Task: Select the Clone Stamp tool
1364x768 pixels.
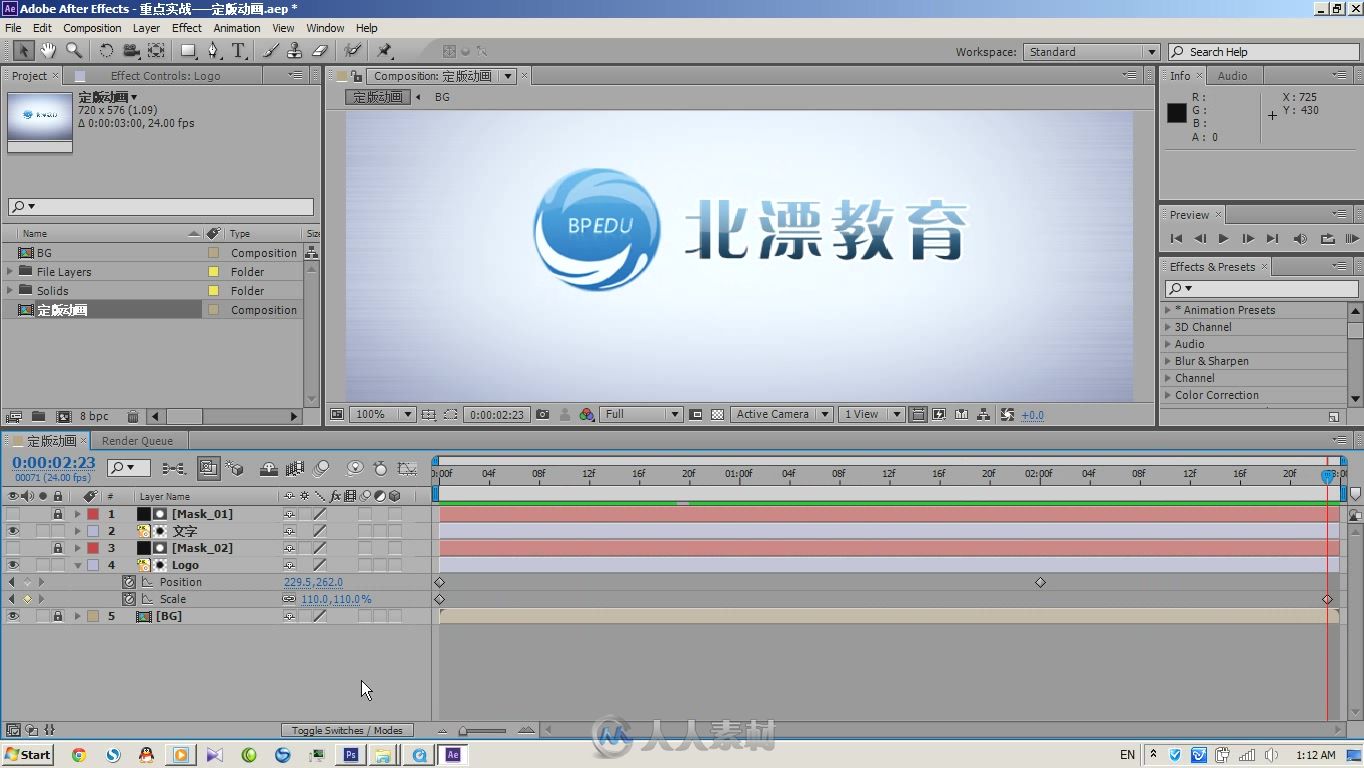Action: (x=295, y=51)
